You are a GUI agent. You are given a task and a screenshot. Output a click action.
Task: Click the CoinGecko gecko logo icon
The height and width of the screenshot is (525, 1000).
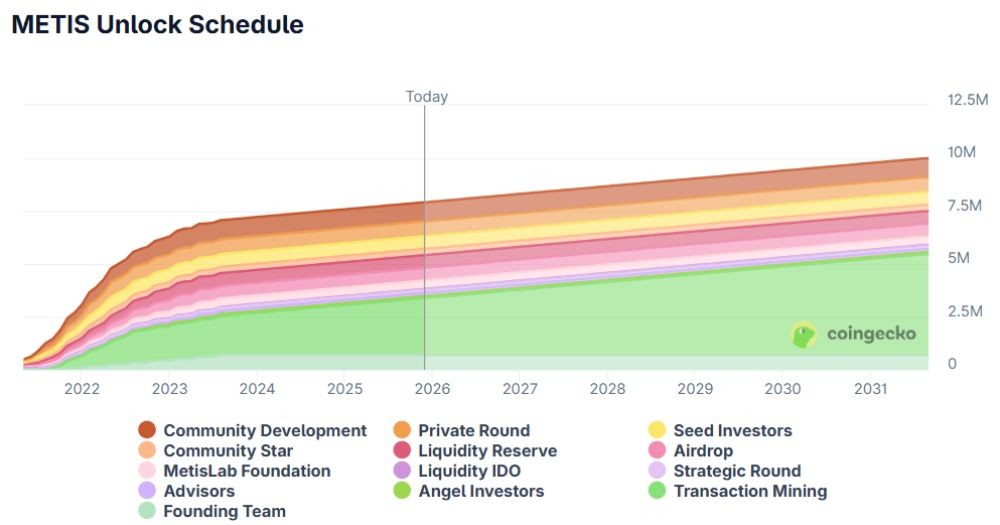(804, 334)
